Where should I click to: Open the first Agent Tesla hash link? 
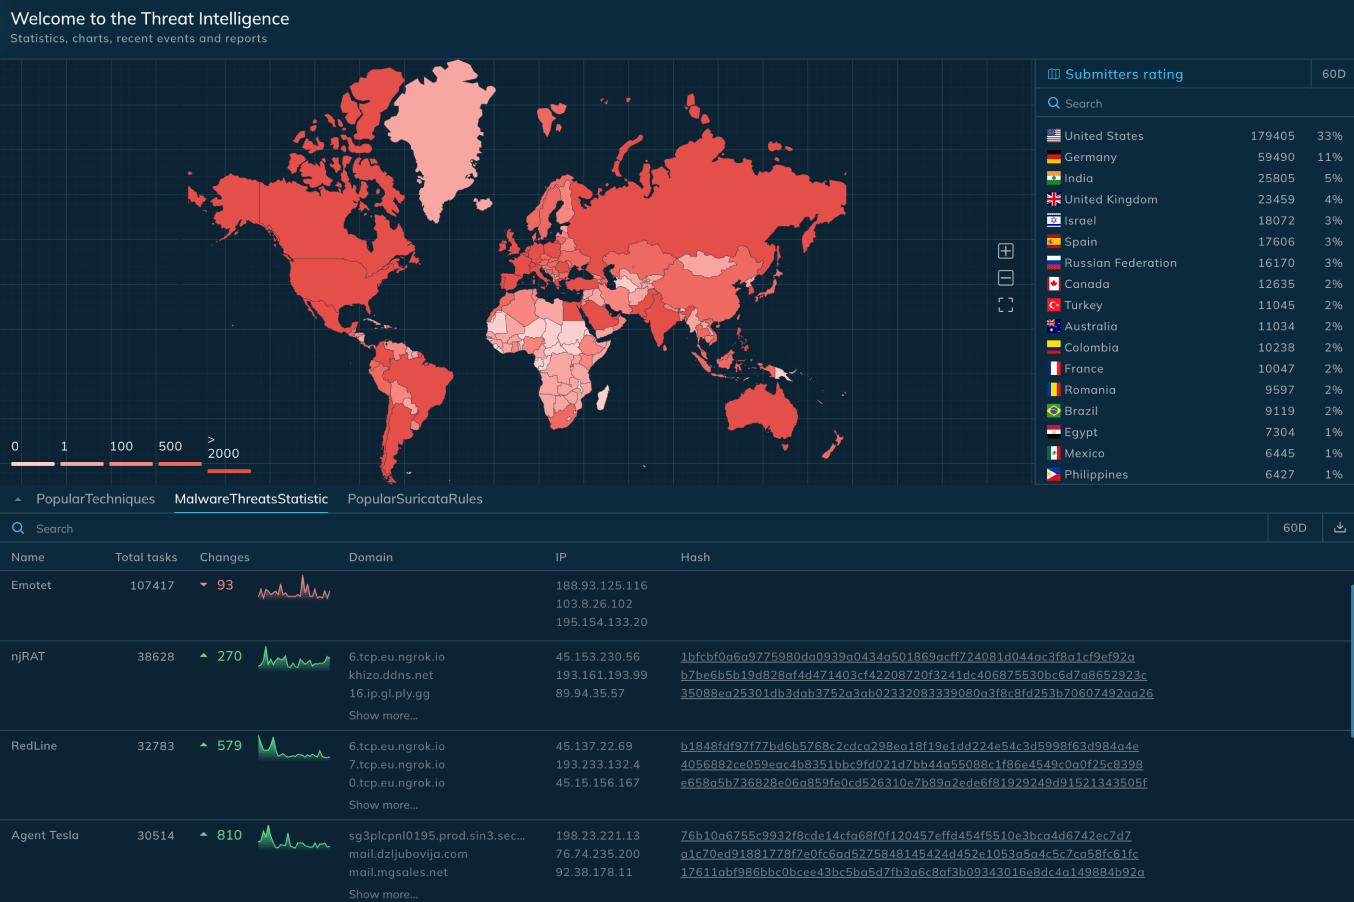(x=905, y=836)
